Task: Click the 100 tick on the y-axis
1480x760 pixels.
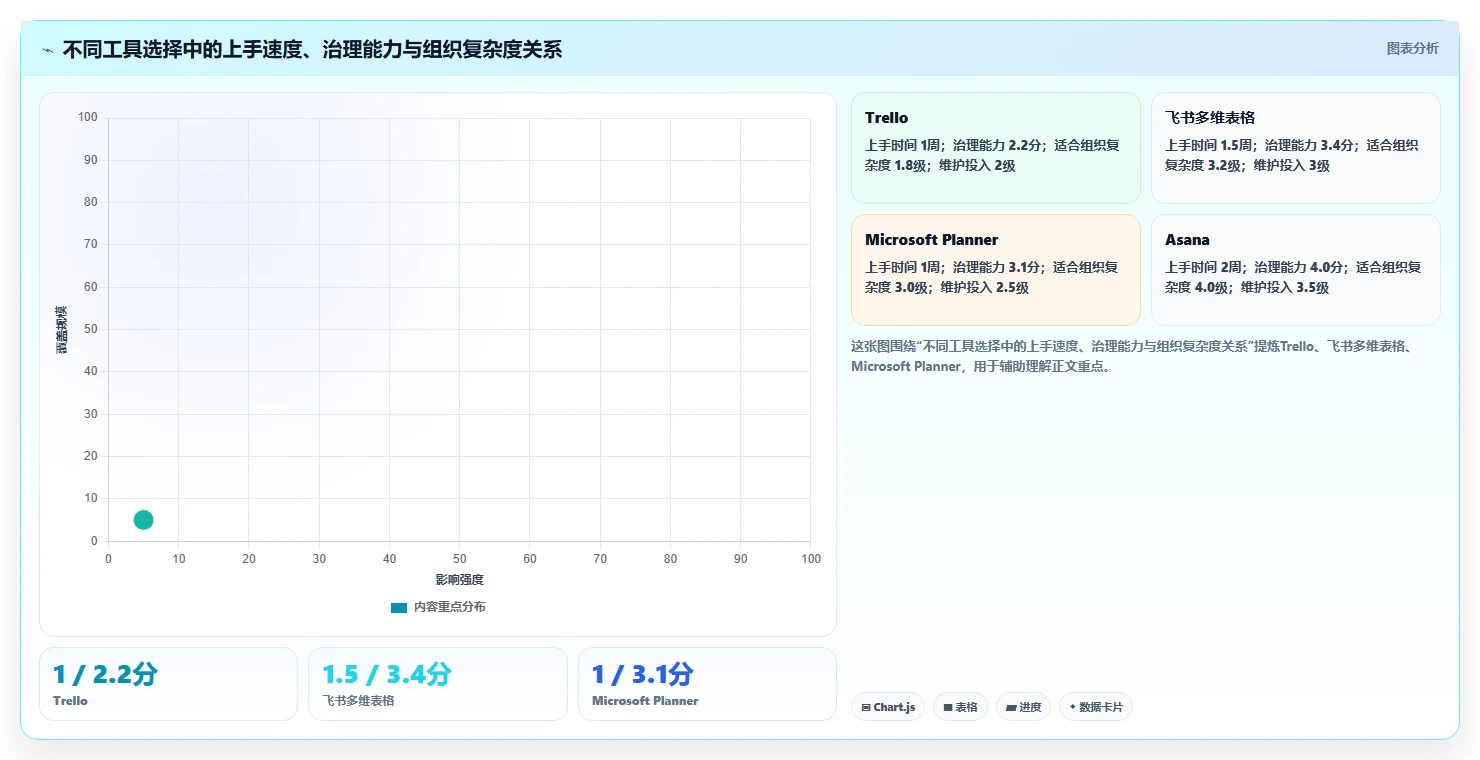Action: (88, 117)
